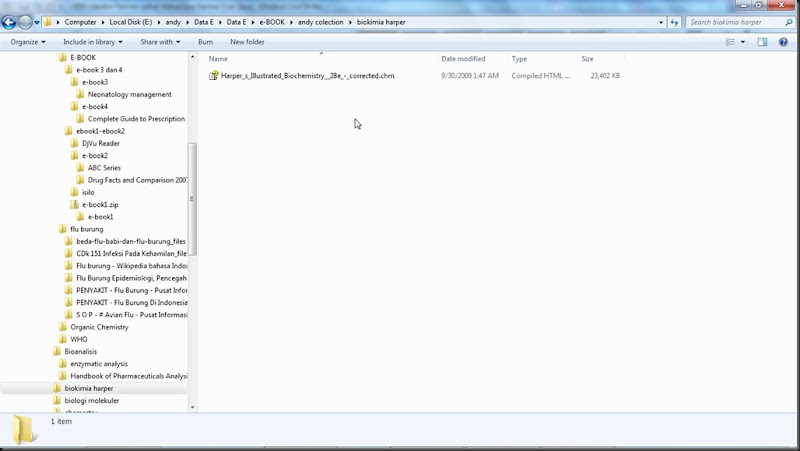Select e-book 3 dan 4 folder
The image size is (800, 451).
[99, 70]
